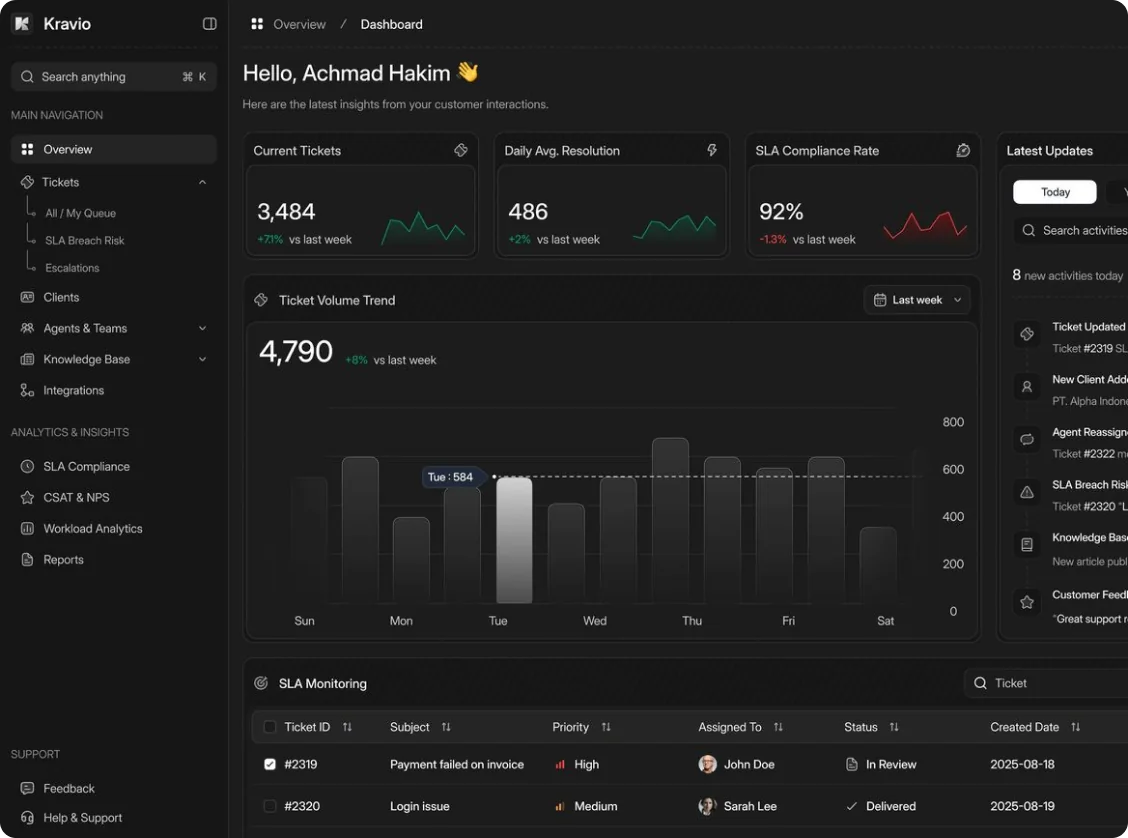Click the In Review status document icon
Image resolution: width=1128 pixels, height=838 pixels.
852,764
